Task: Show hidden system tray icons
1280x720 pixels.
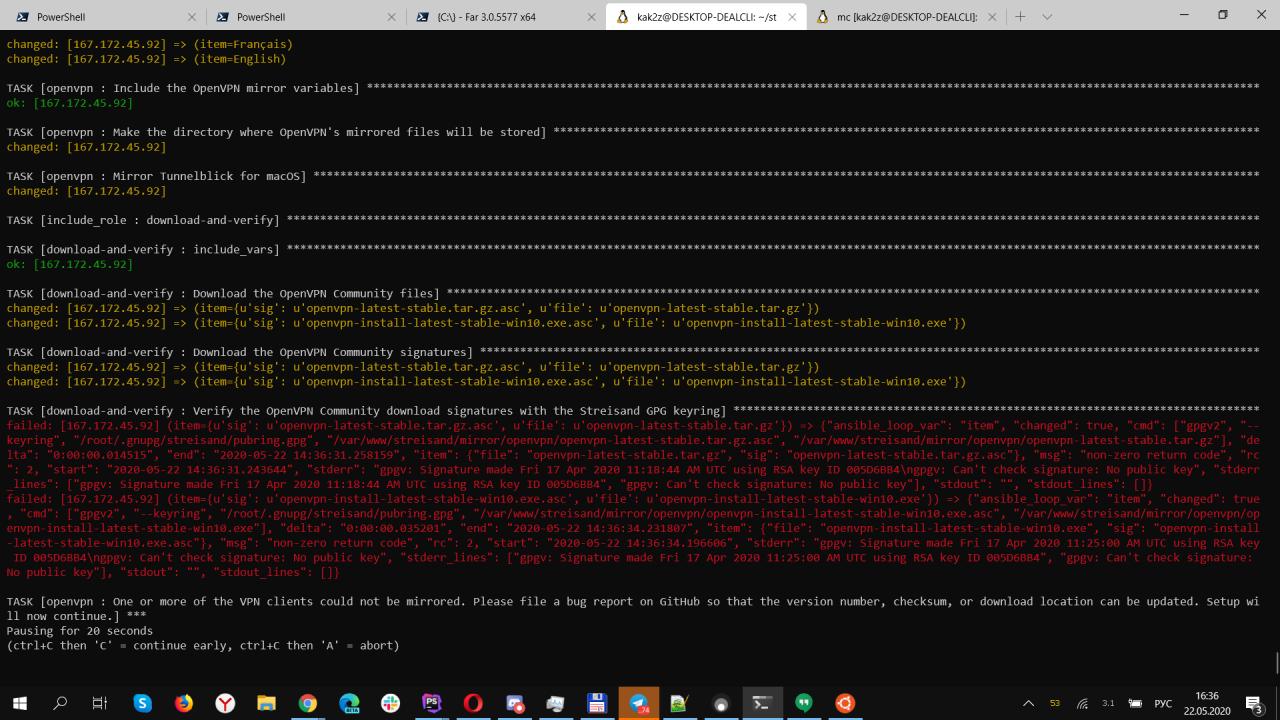Action: pos(1029,703)
